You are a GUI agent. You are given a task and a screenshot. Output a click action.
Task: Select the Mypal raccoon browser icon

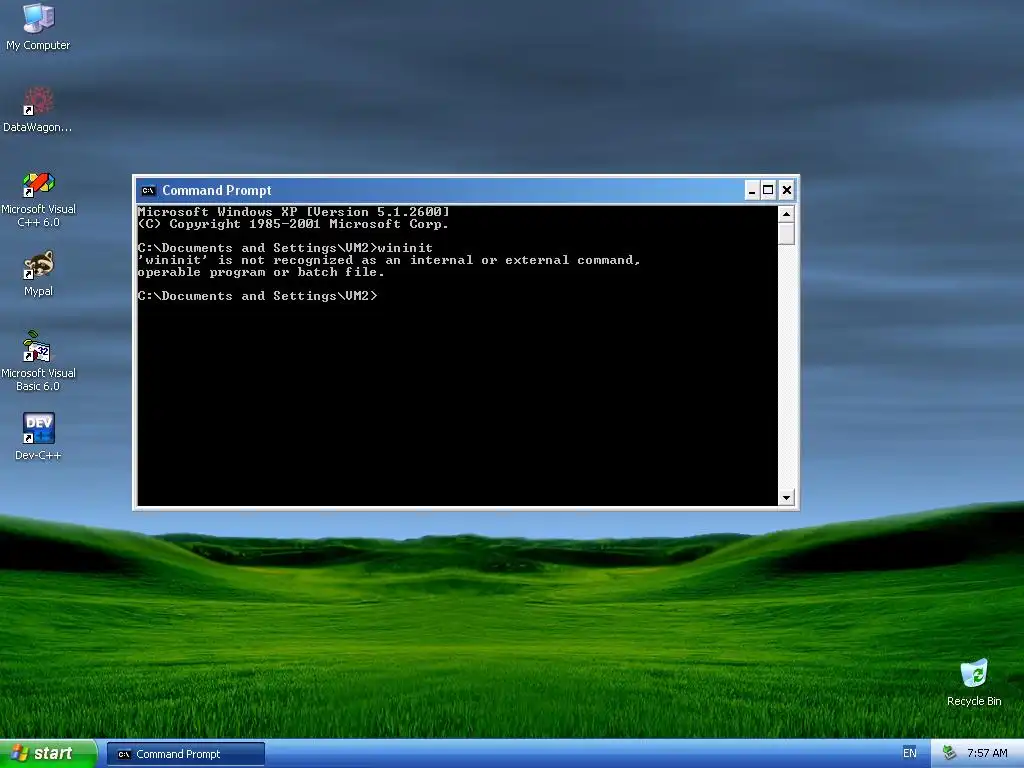38,274
